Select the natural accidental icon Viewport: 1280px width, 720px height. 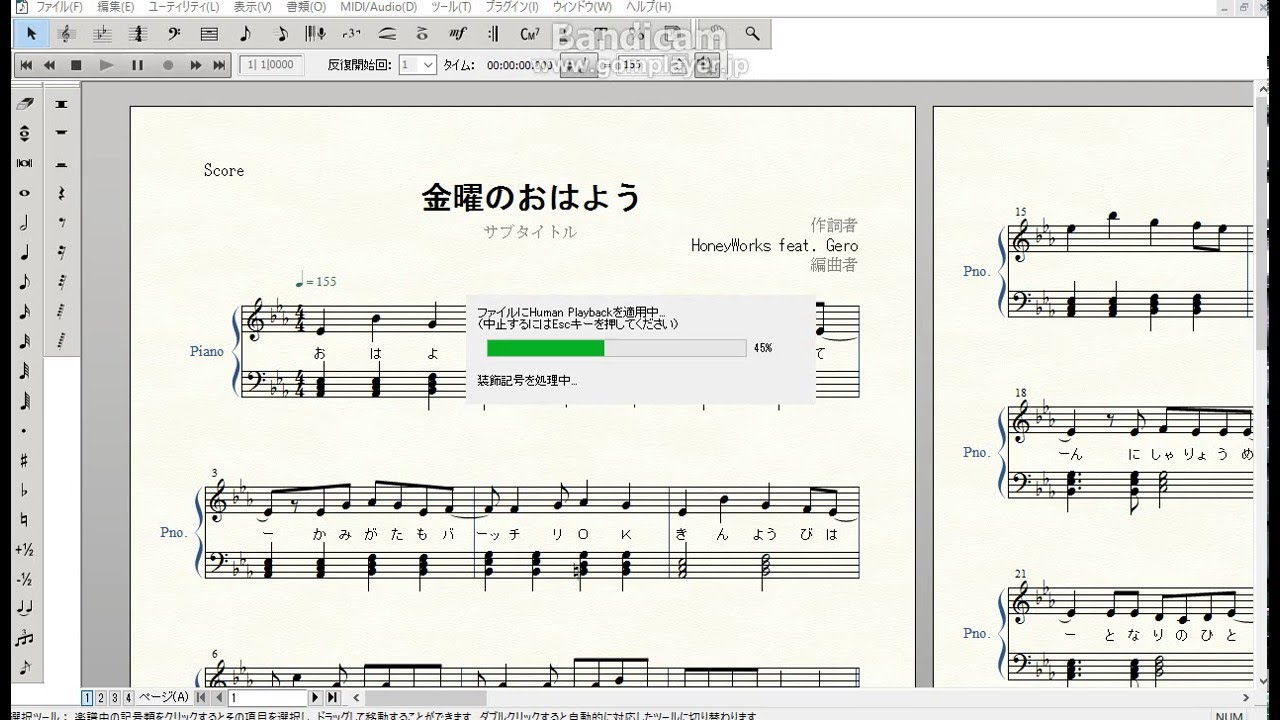(25, 520)
